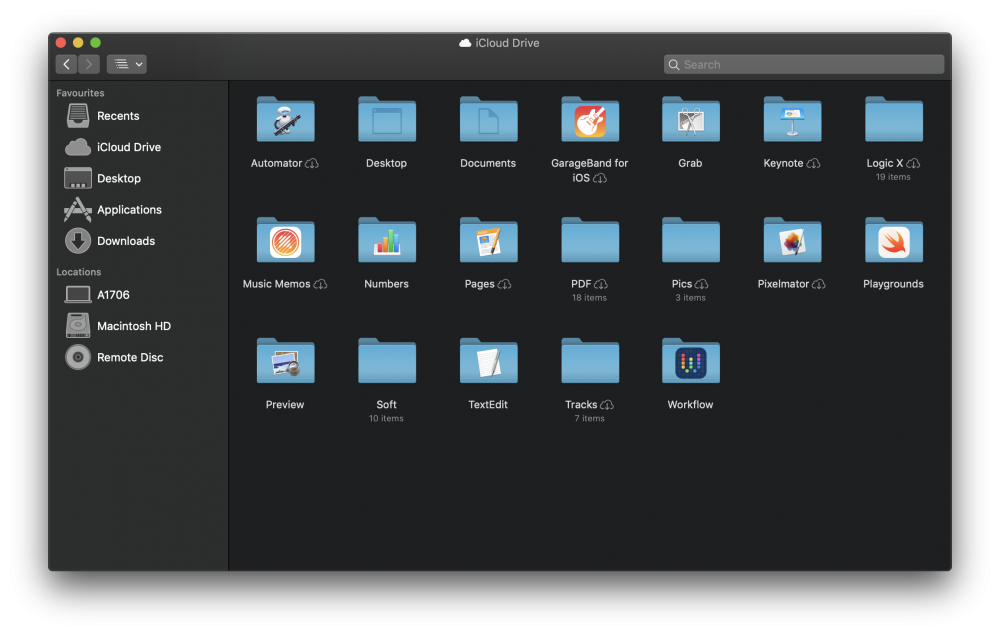
Task: Open the PDF folder
Action: pyautogui.click(x=589, y=240)
